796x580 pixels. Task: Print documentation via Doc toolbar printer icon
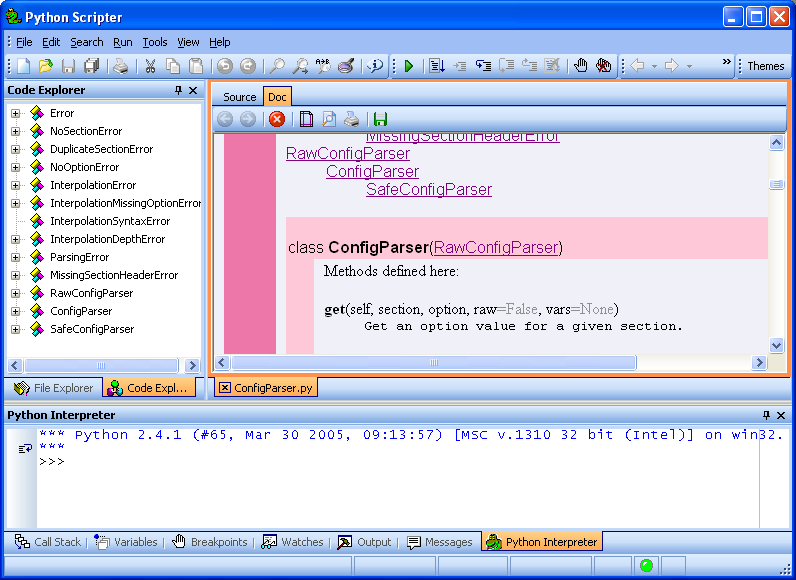tap(351, 119)
